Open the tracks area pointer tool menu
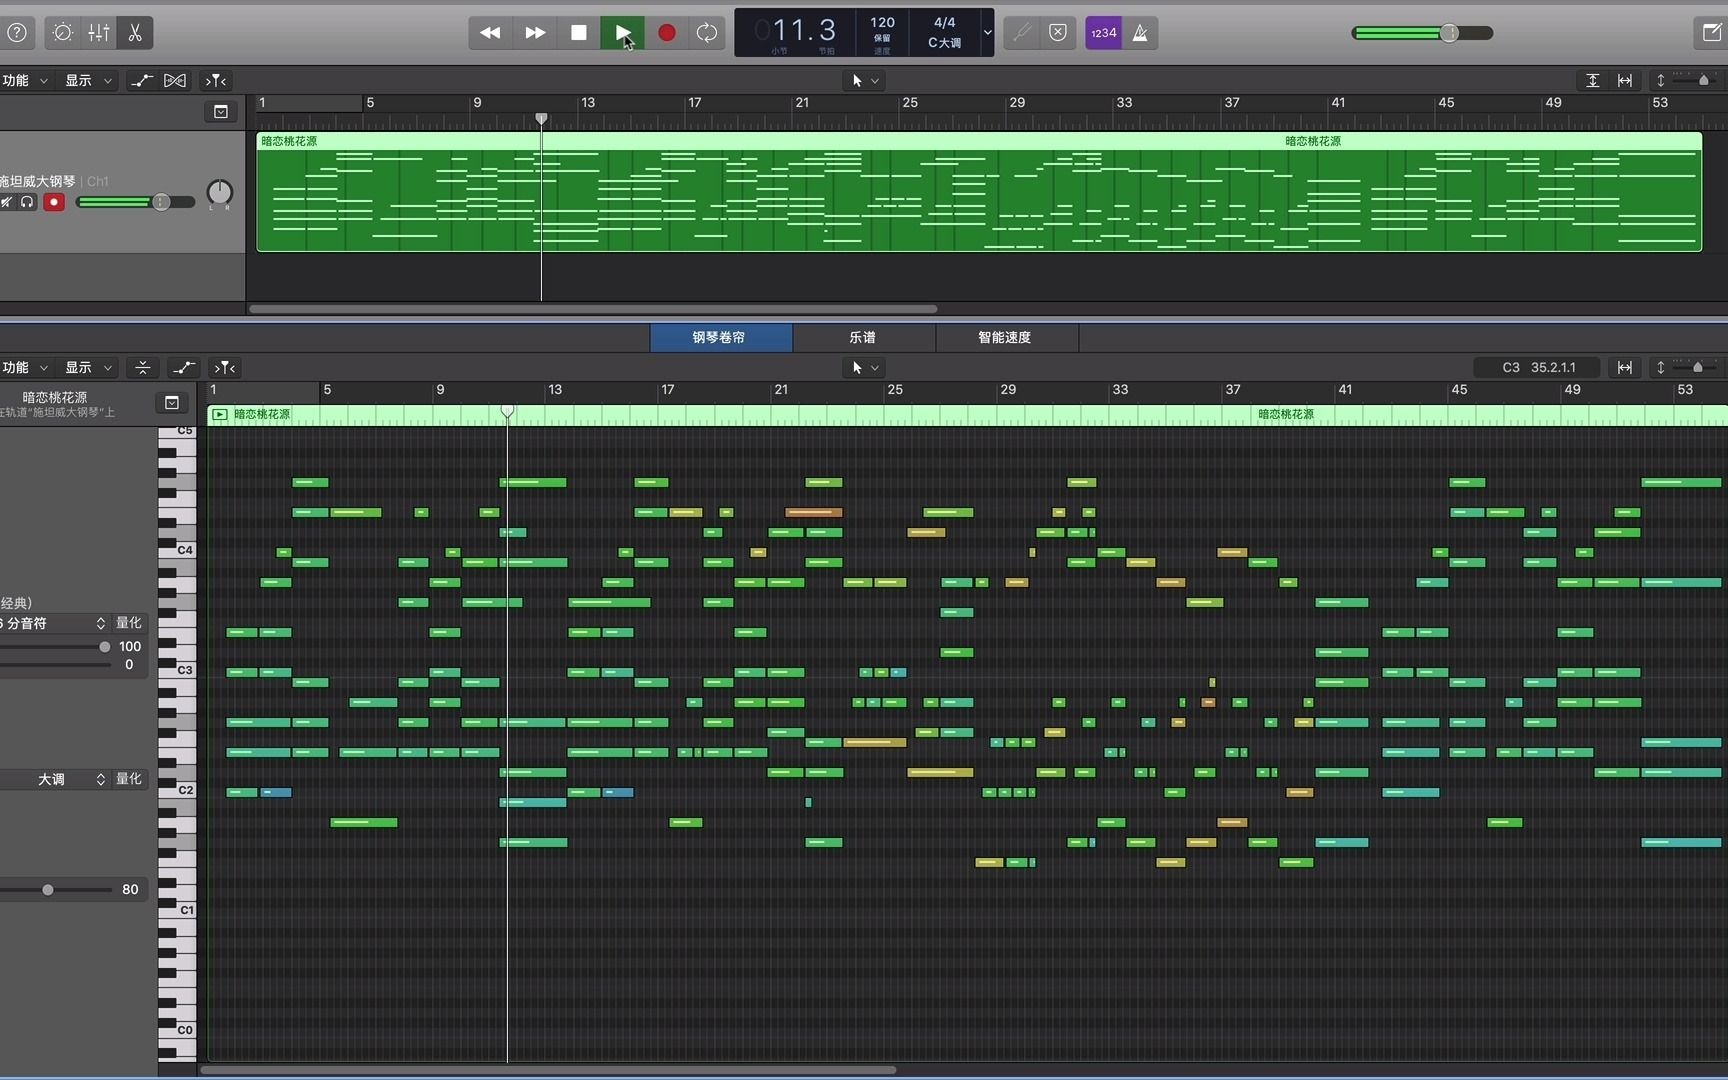1728x1080 pixels. (x=865, y=80)
